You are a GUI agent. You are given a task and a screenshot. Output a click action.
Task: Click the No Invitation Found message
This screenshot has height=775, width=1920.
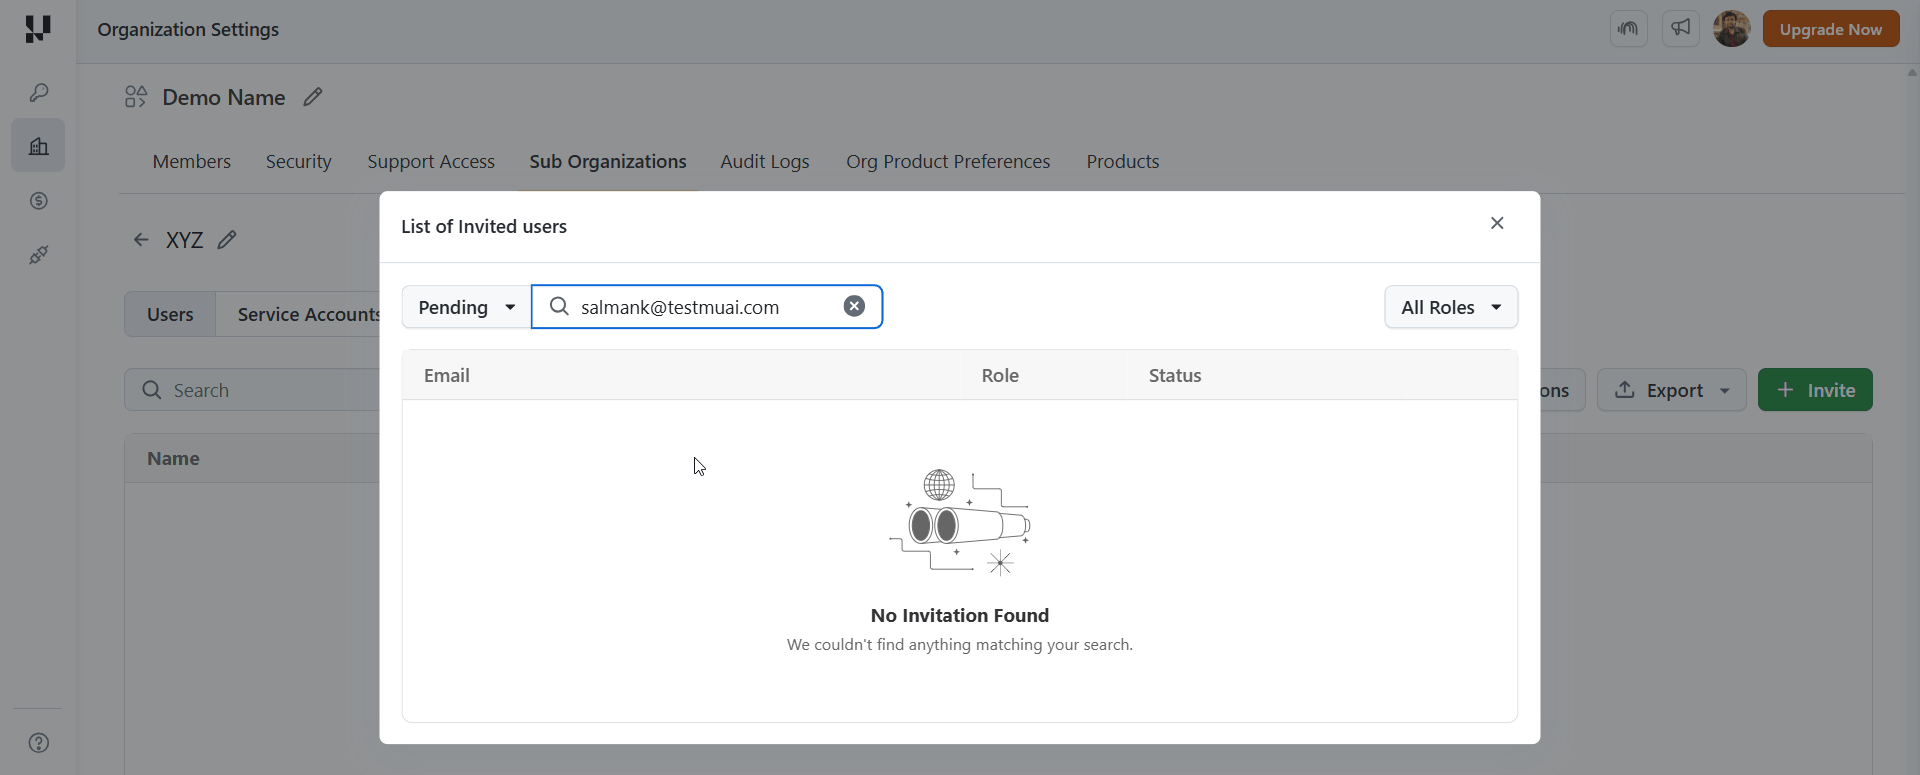click(960, 615)
